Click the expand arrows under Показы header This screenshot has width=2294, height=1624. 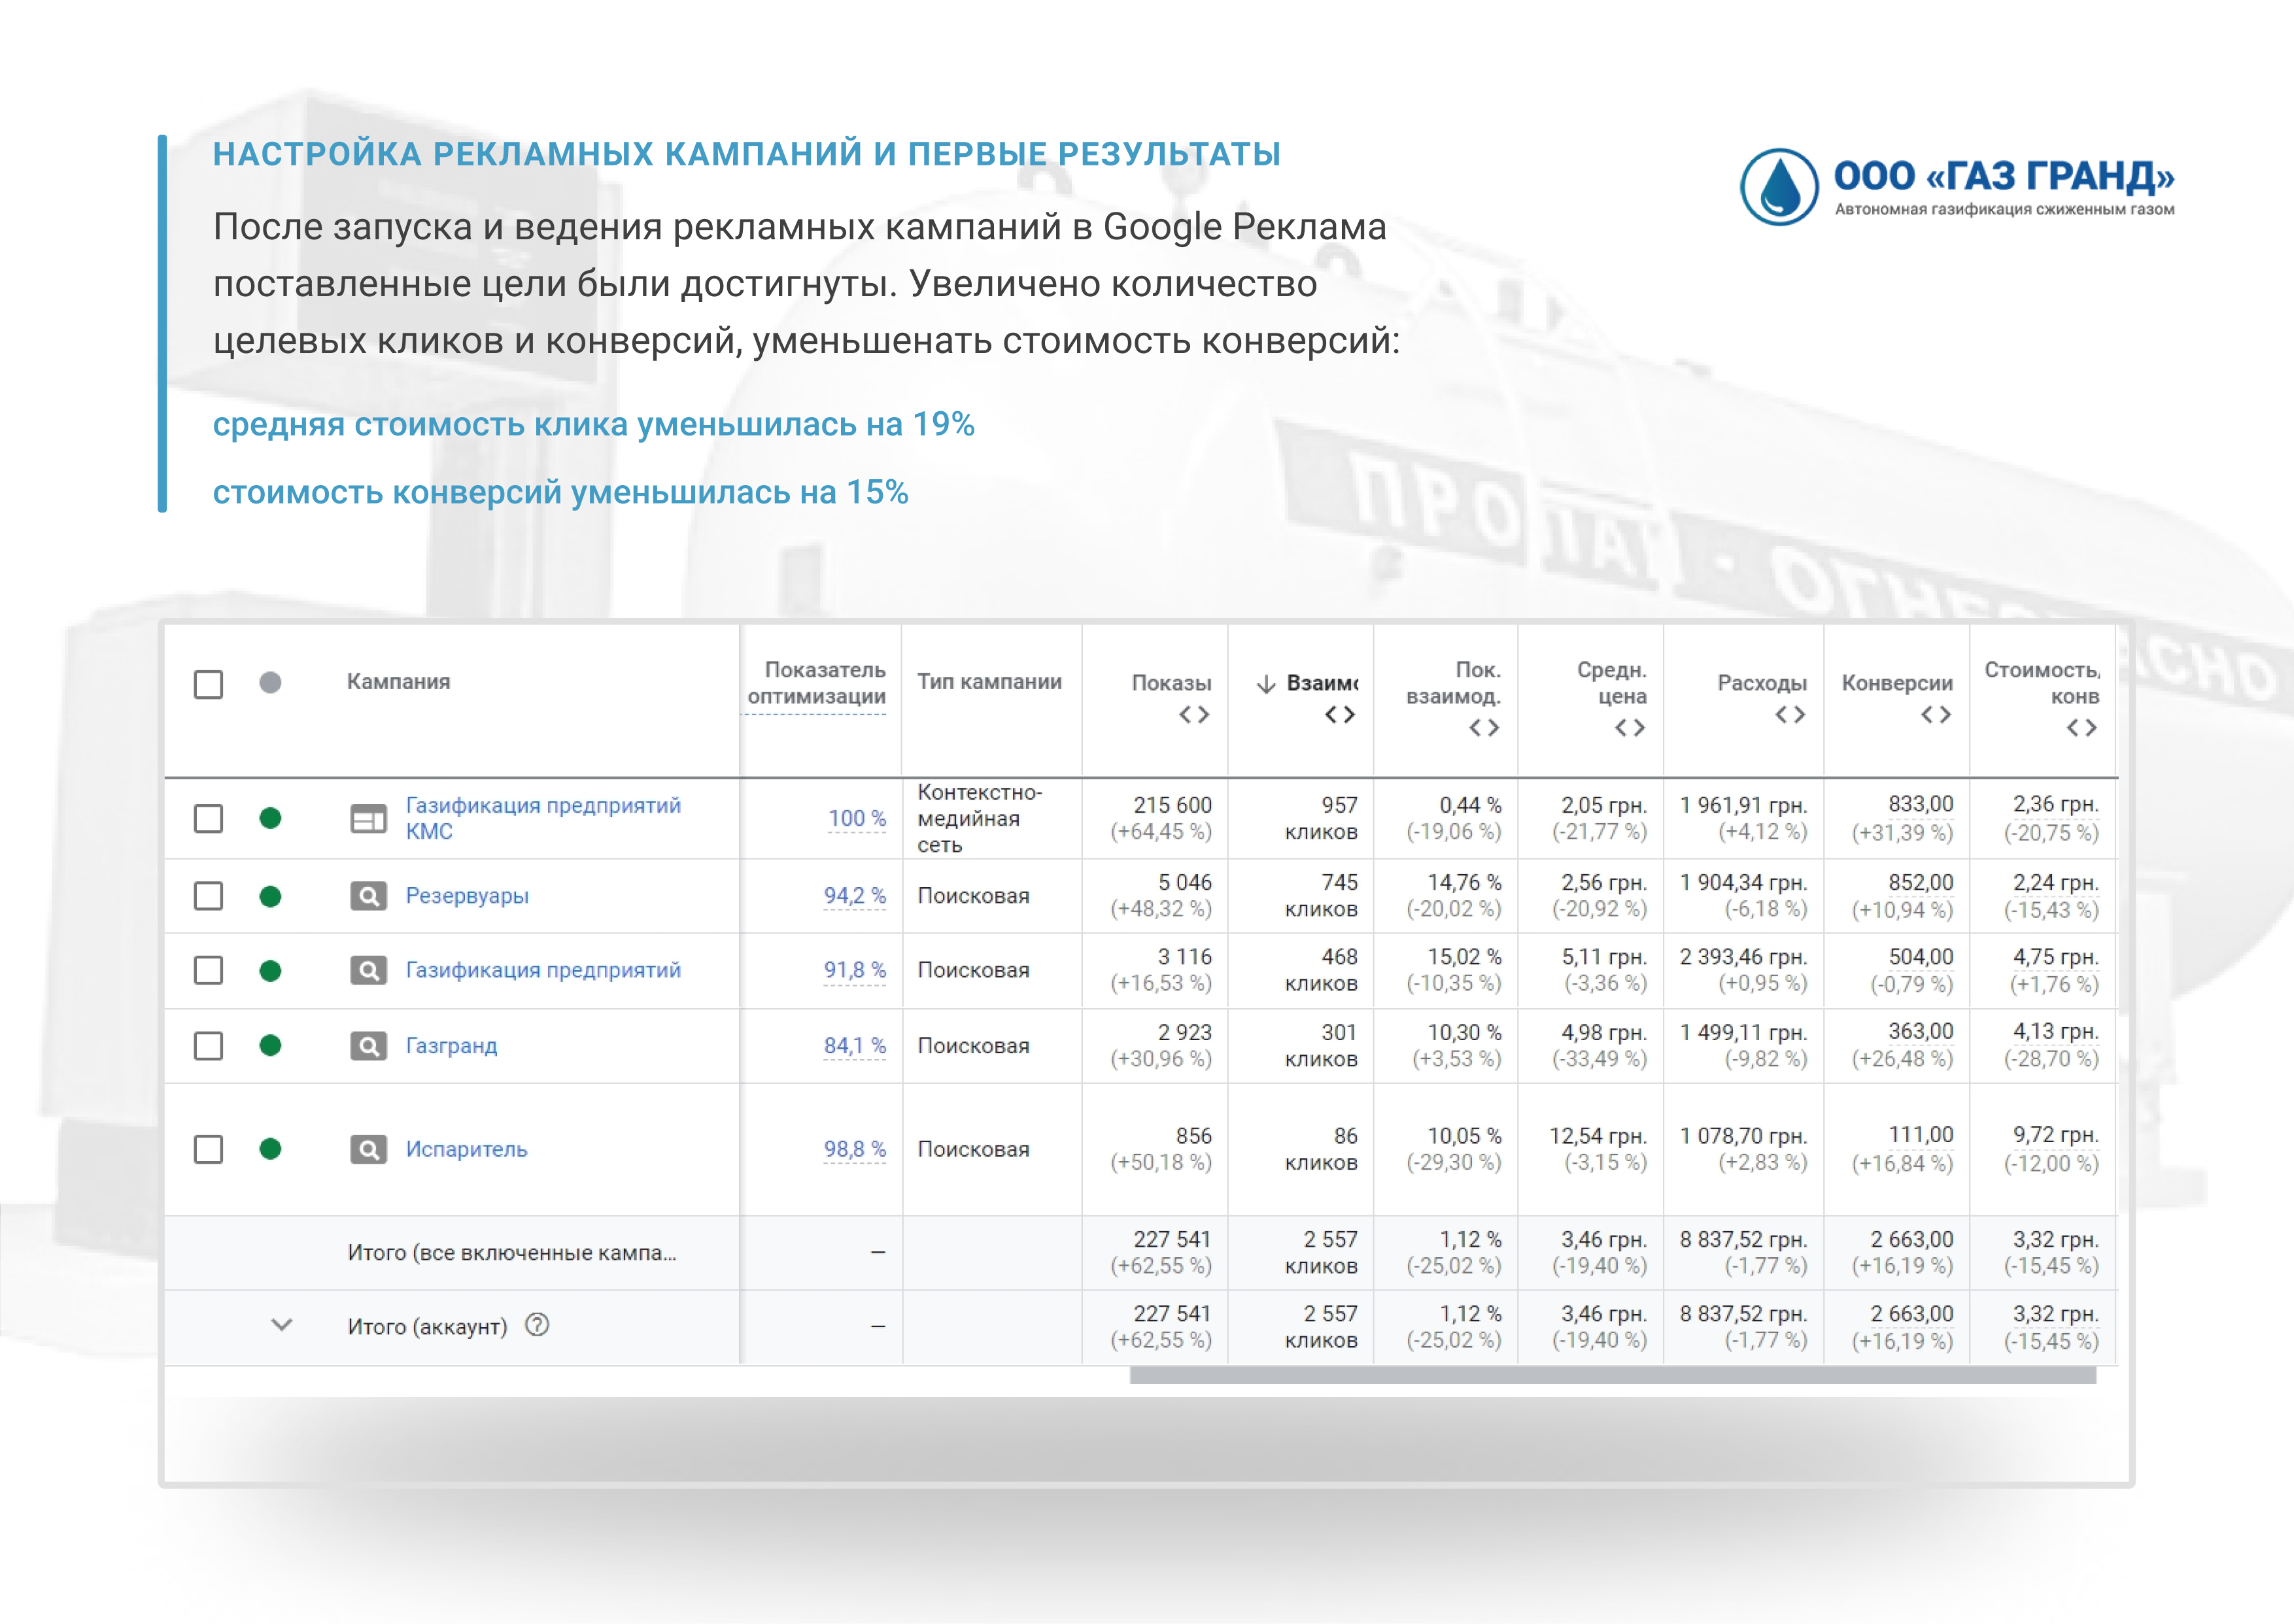tap(1194, 715)
